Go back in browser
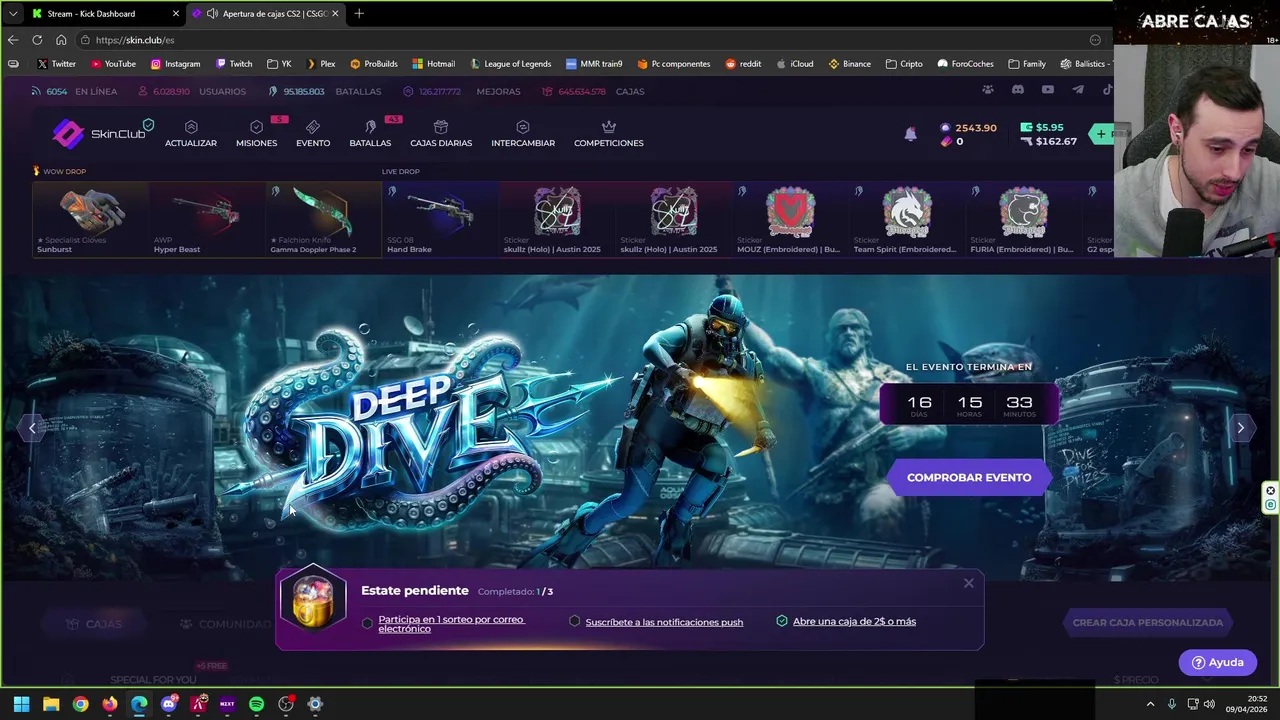 pyautogui.click(x=13, y=40)
